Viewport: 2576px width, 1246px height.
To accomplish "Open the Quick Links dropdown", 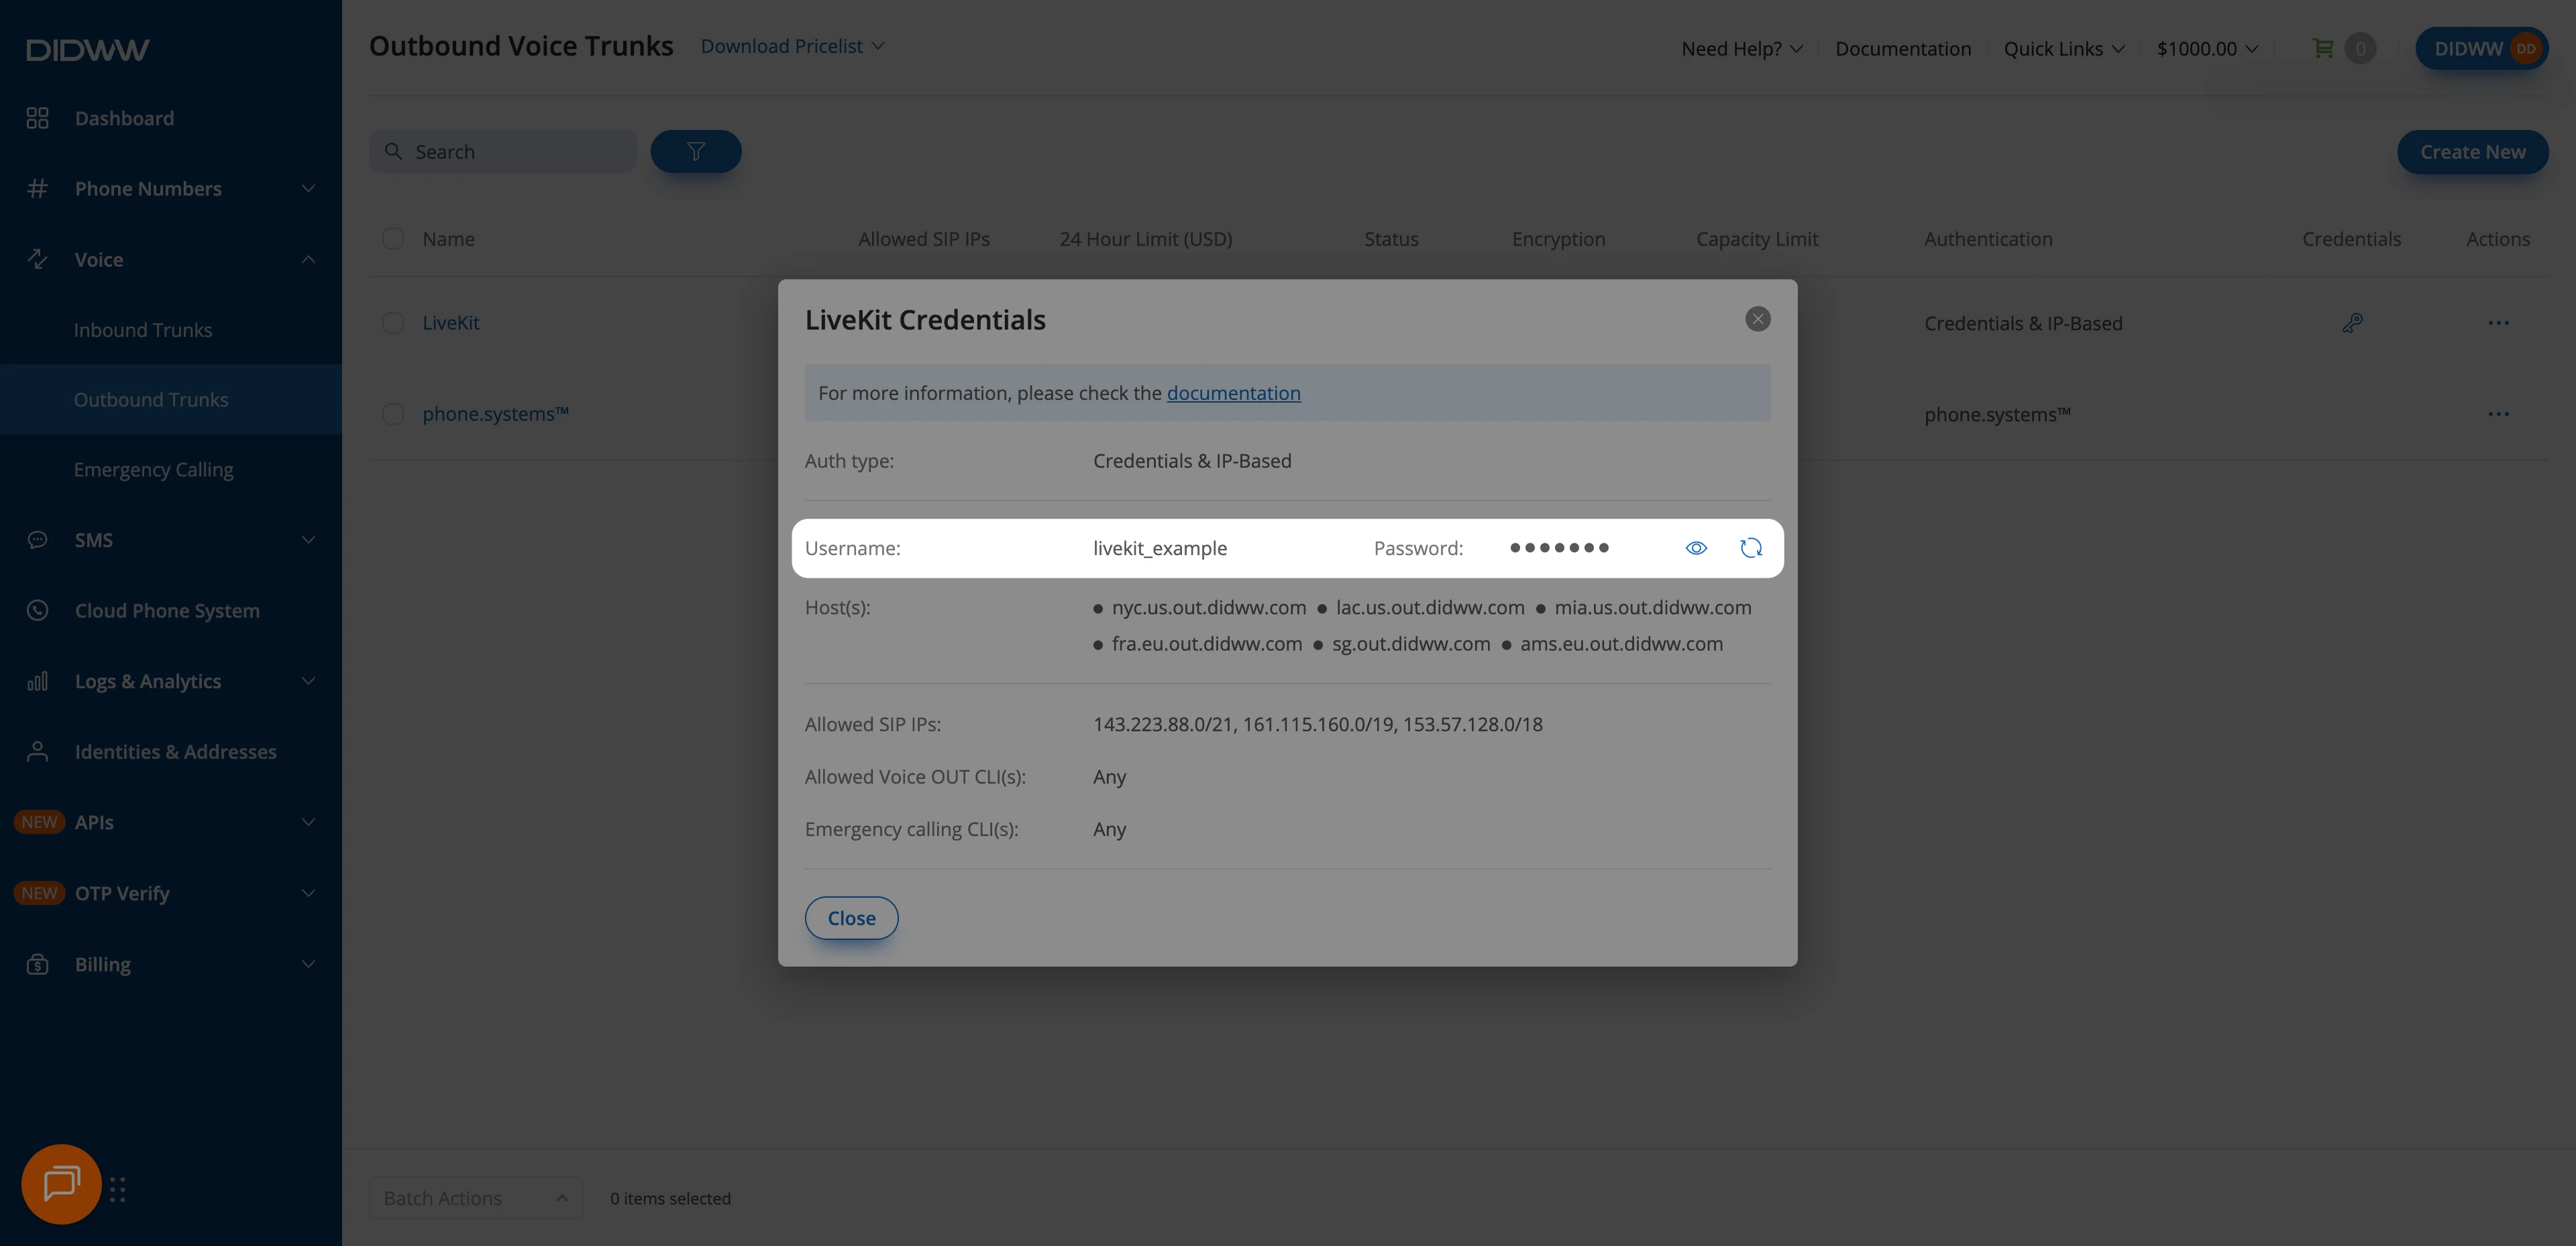I will [2064, 48].
